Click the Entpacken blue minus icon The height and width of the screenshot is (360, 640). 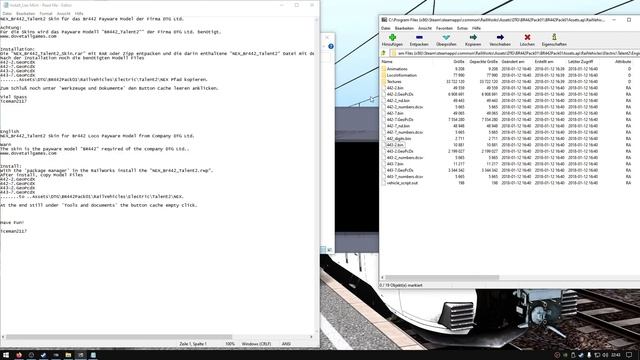(419, 38)
